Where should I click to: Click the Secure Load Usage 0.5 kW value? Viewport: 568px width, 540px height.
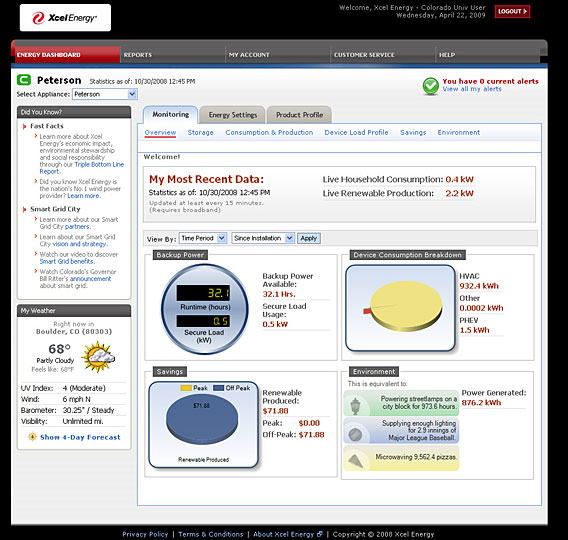275,324
